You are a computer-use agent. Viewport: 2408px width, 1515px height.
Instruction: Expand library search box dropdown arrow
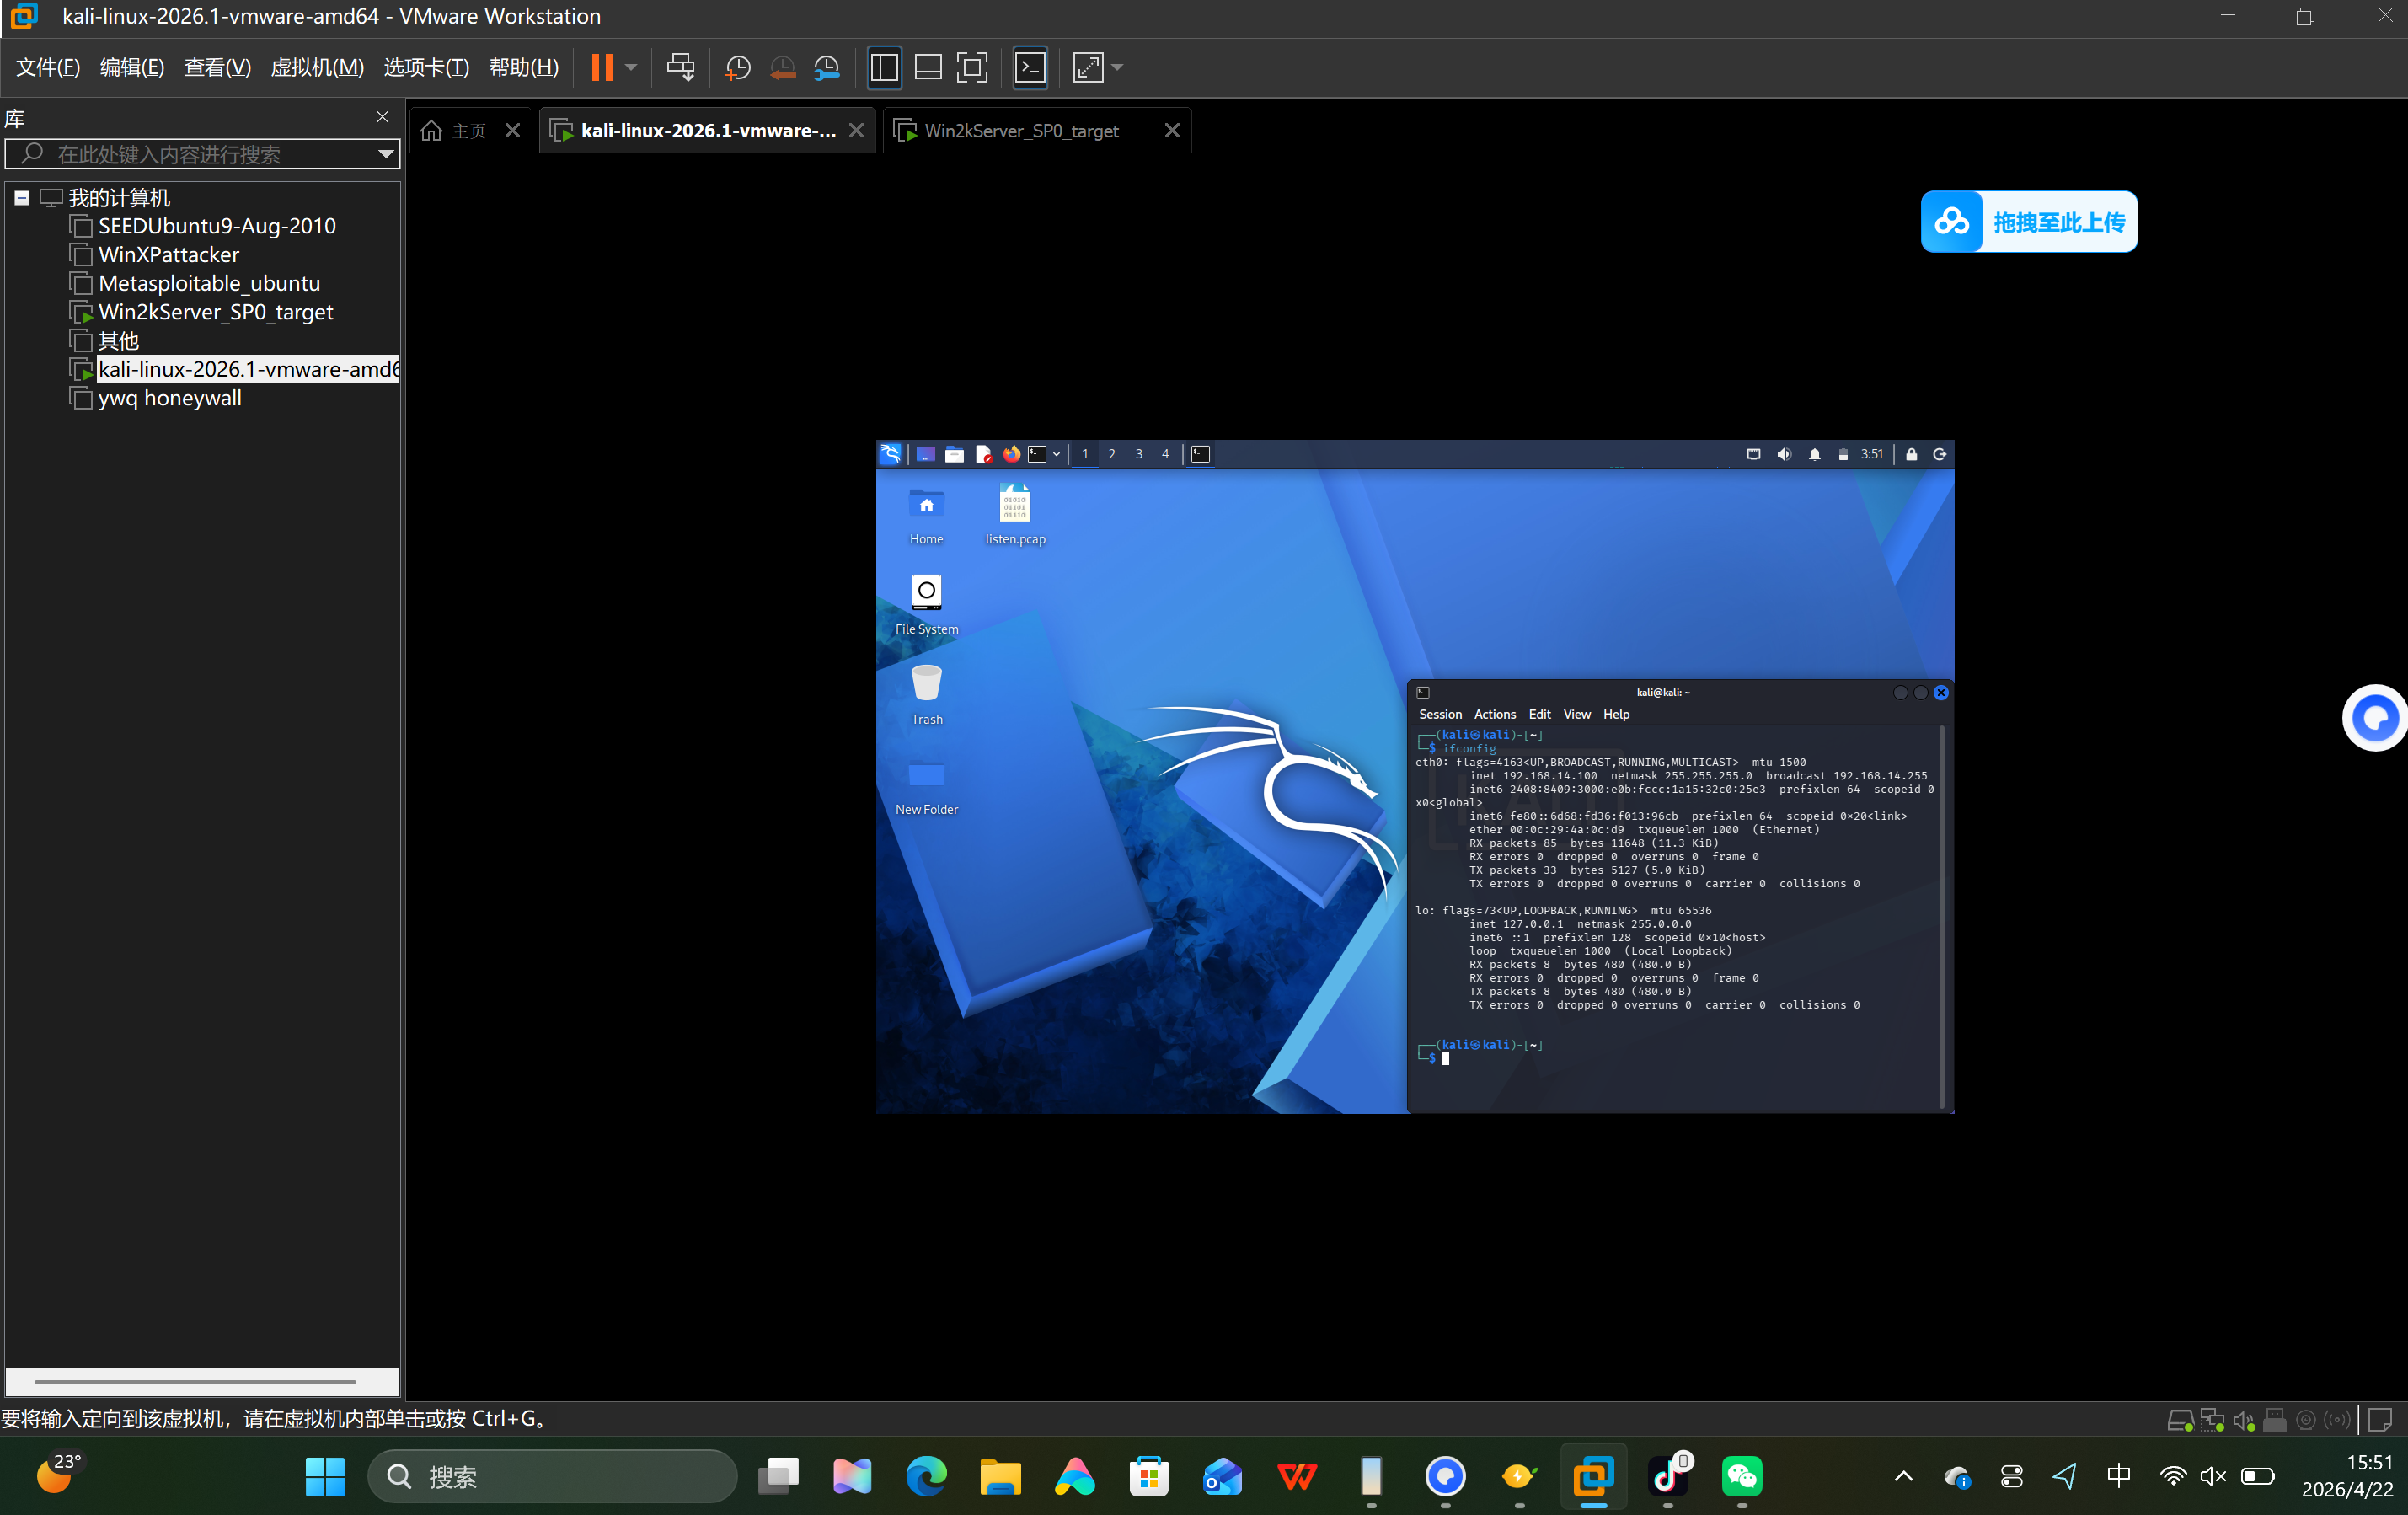point(385,154)
